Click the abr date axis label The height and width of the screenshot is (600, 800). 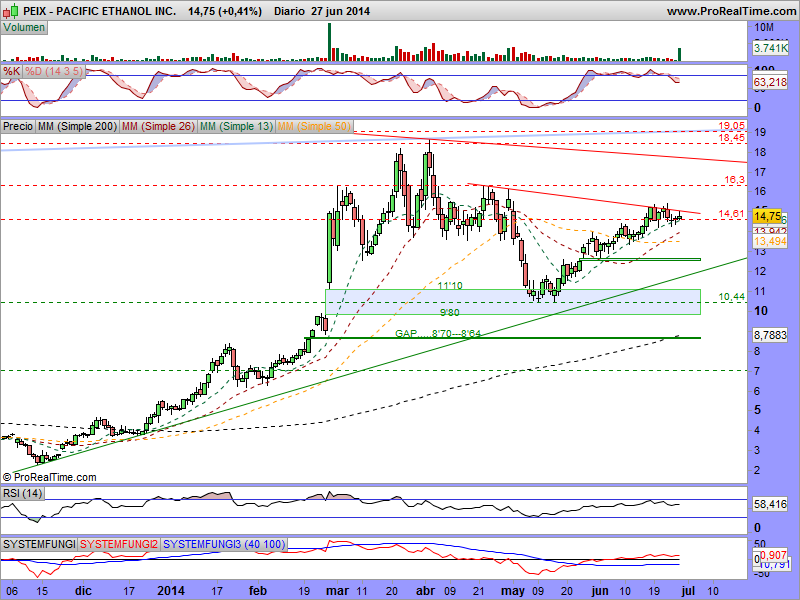pyautogui.click(x=426, y=591)
